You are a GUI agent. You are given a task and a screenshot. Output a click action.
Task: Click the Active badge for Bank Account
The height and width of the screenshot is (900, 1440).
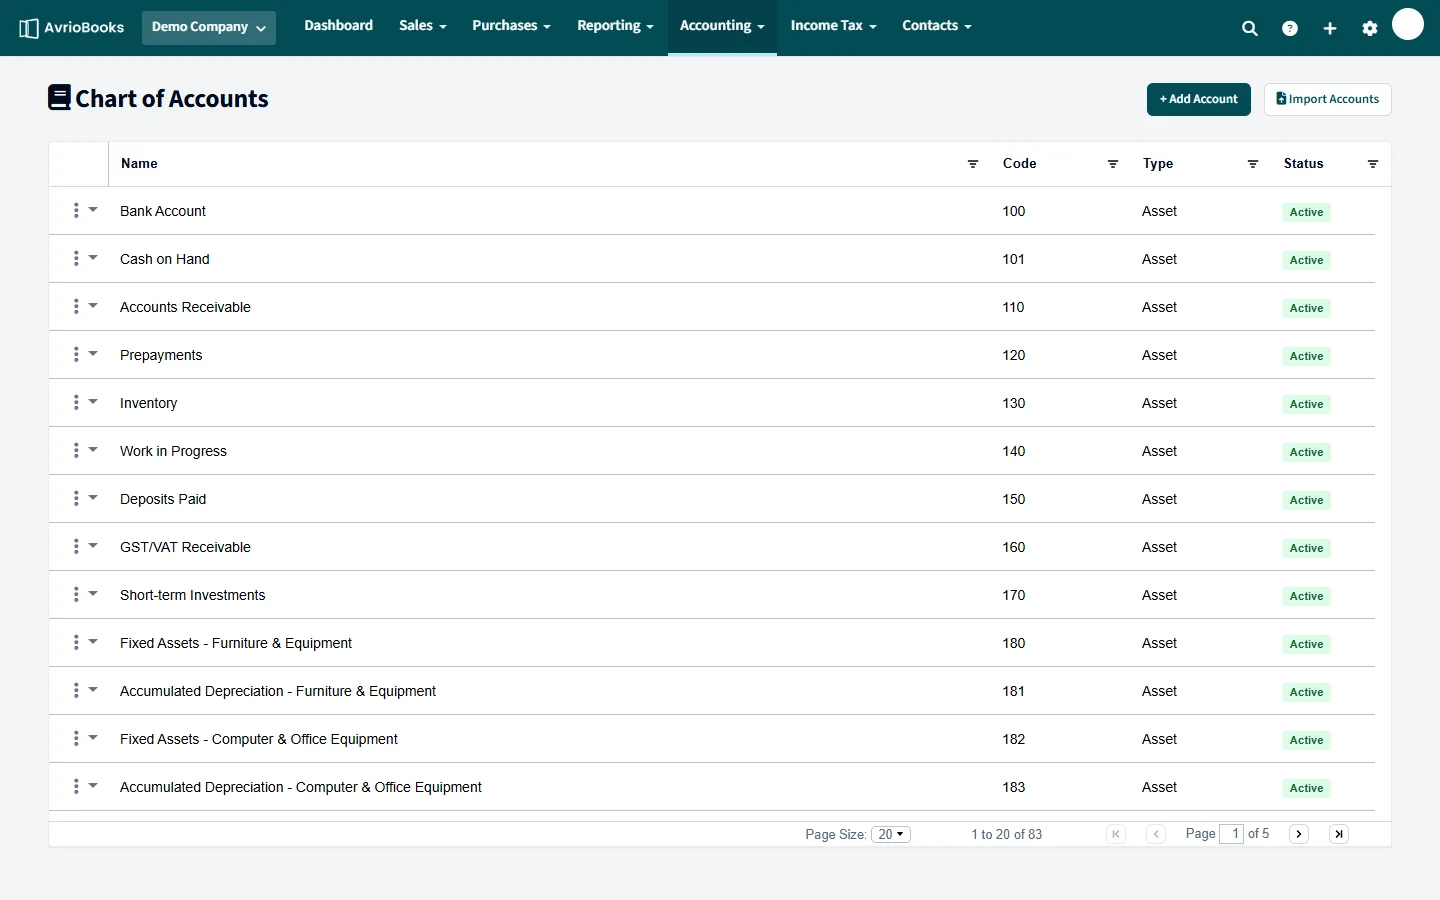click(1306, 212)
